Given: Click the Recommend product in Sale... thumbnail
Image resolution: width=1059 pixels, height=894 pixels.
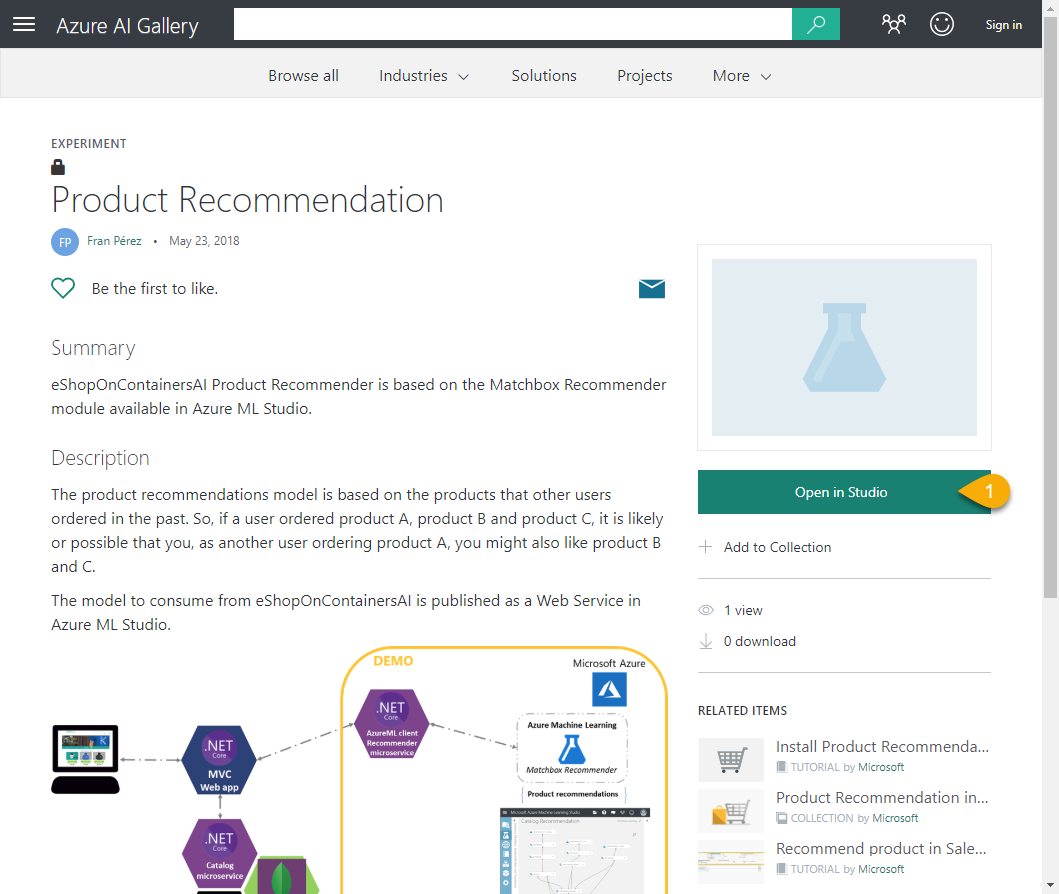Looking at the screenshot, I should 731,862.
